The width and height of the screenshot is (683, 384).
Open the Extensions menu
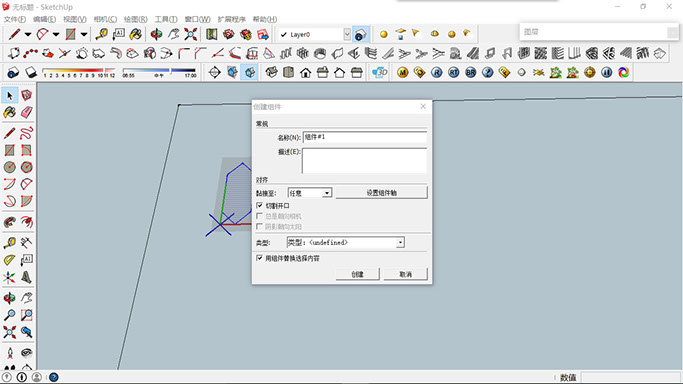pos(231,19)
